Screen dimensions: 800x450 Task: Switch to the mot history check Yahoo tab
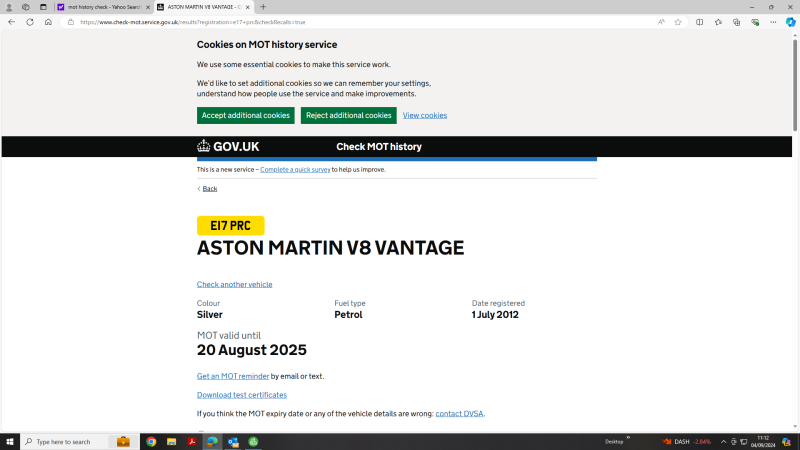[104, 7]
